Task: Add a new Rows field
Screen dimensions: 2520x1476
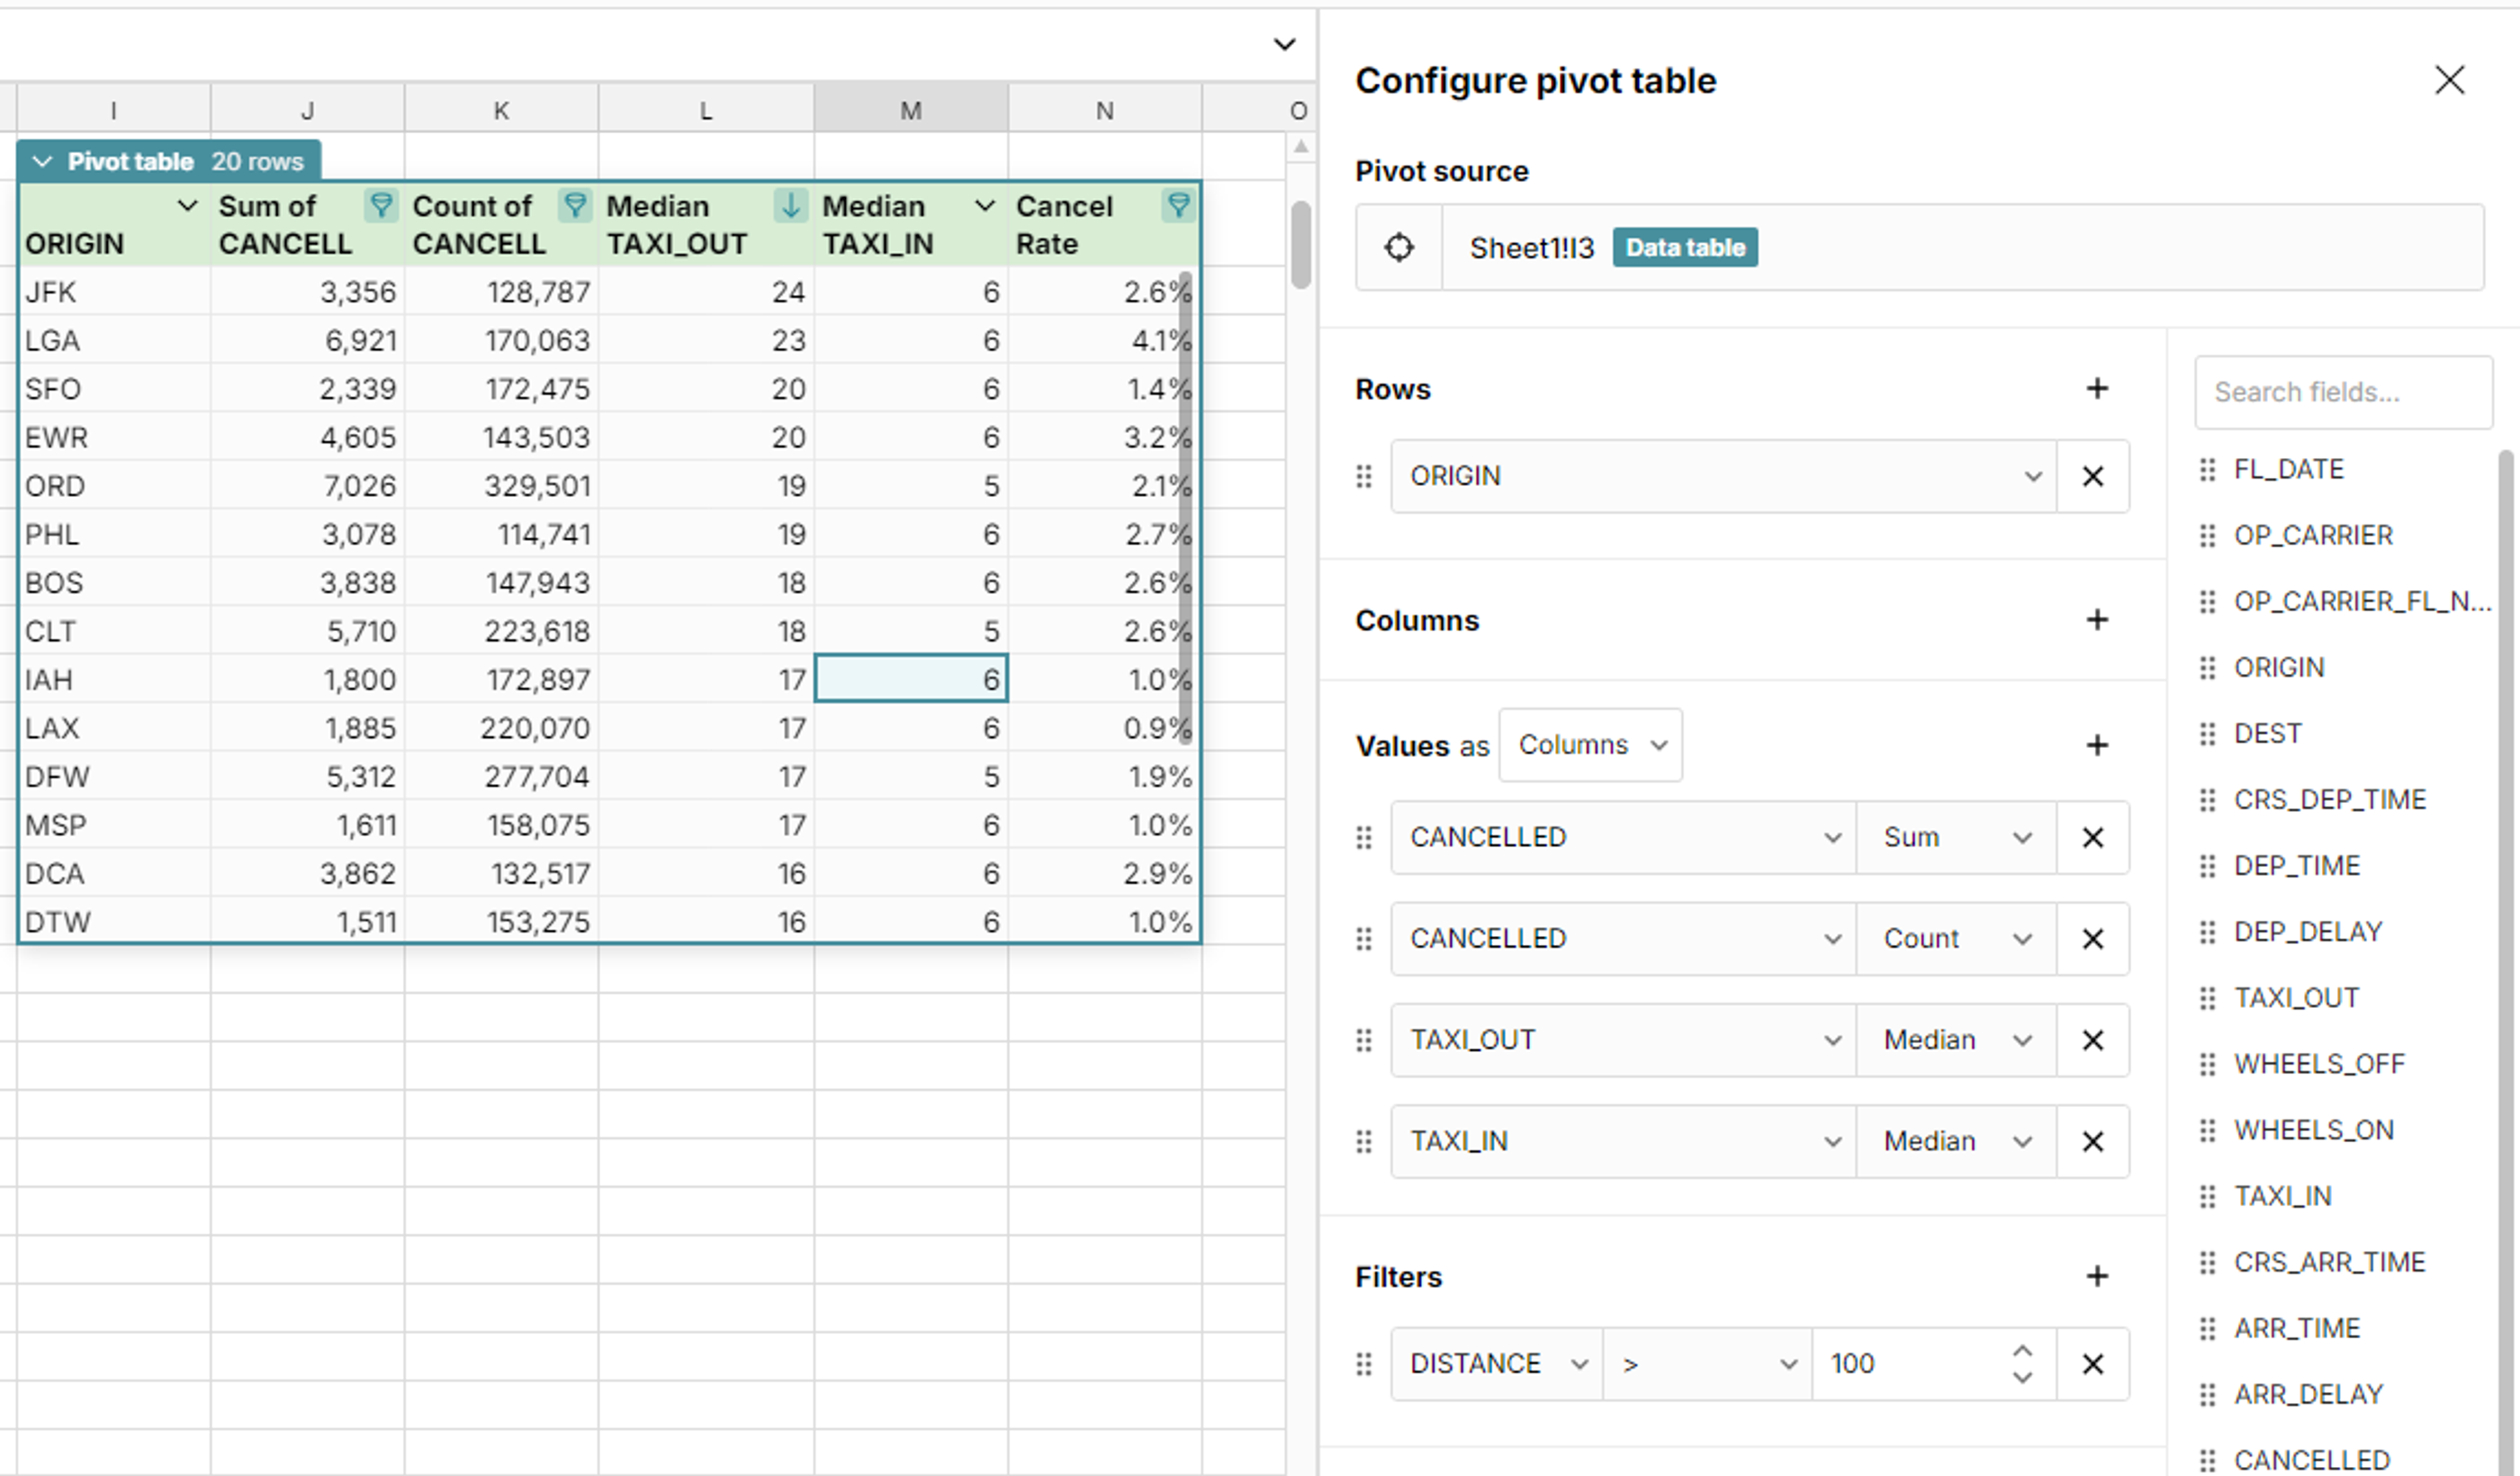Action: 2097,388
